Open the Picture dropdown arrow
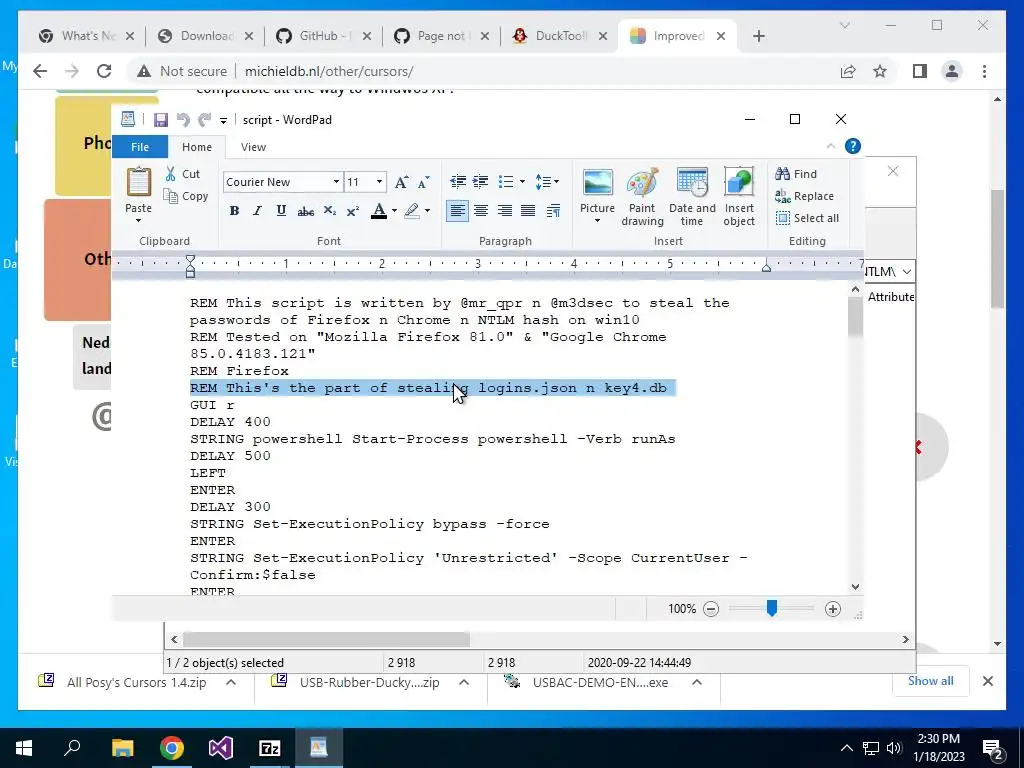Image resolution: width=1024 pixels, height=768 pixels. click(x=597, y=221)
